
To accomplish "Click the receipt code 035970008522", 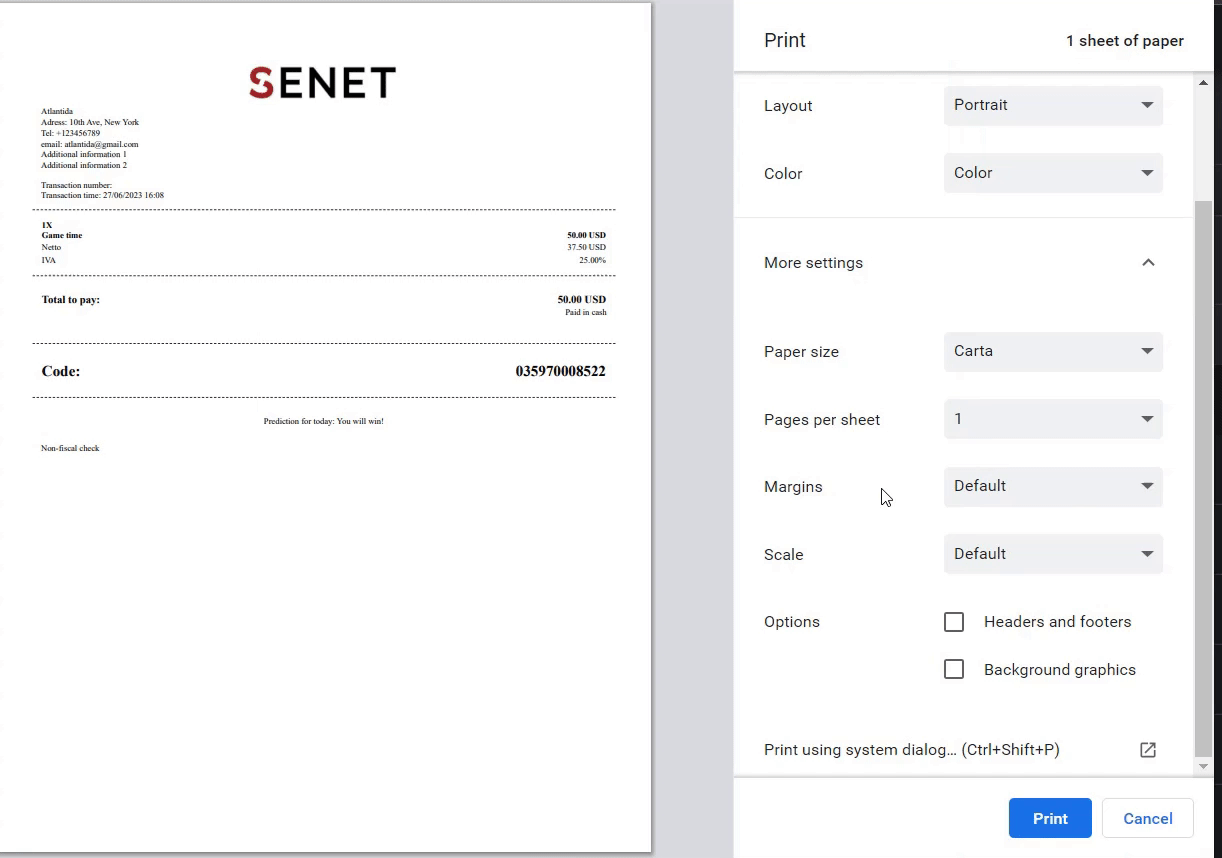I will tap(560, 371).
